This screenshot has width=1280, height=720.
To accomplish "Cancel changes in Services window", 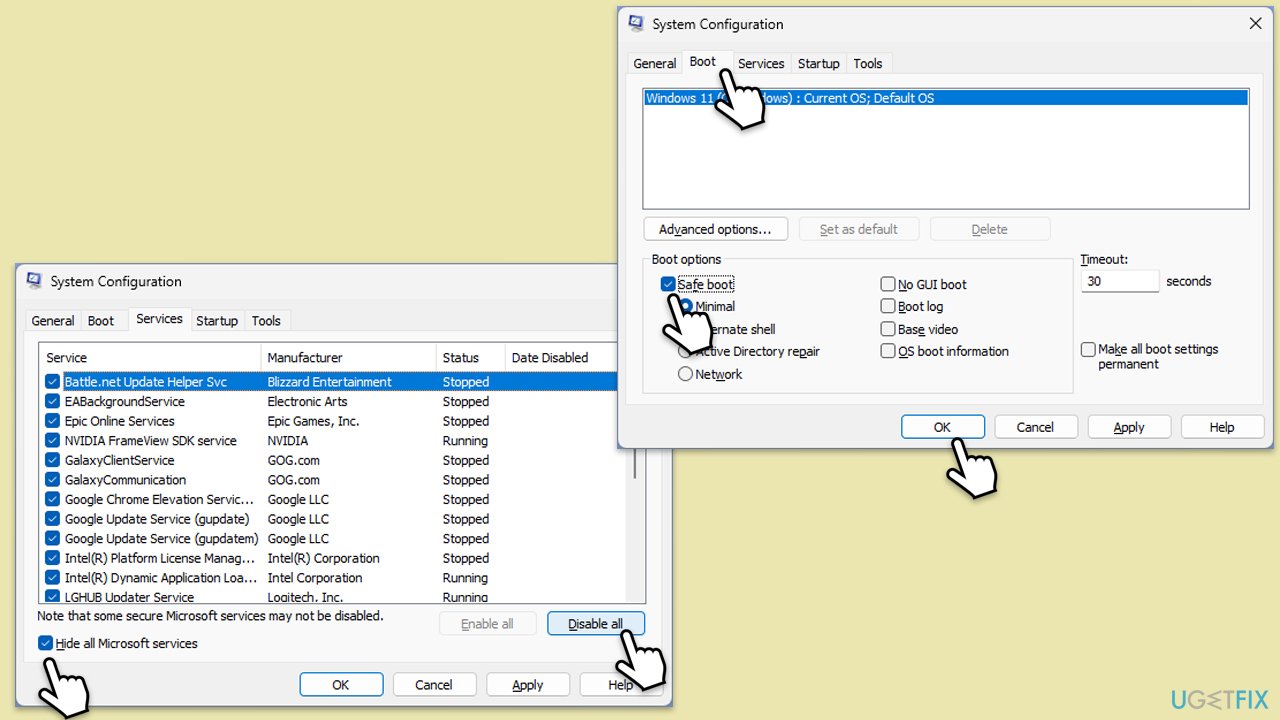I will [434, 685].
